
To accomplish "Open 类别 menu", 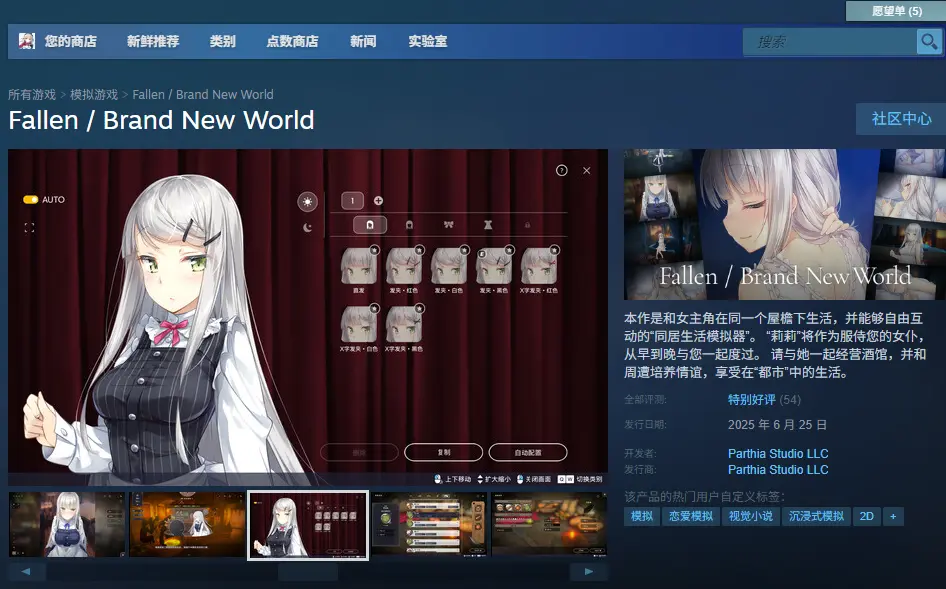I will 223,41.
